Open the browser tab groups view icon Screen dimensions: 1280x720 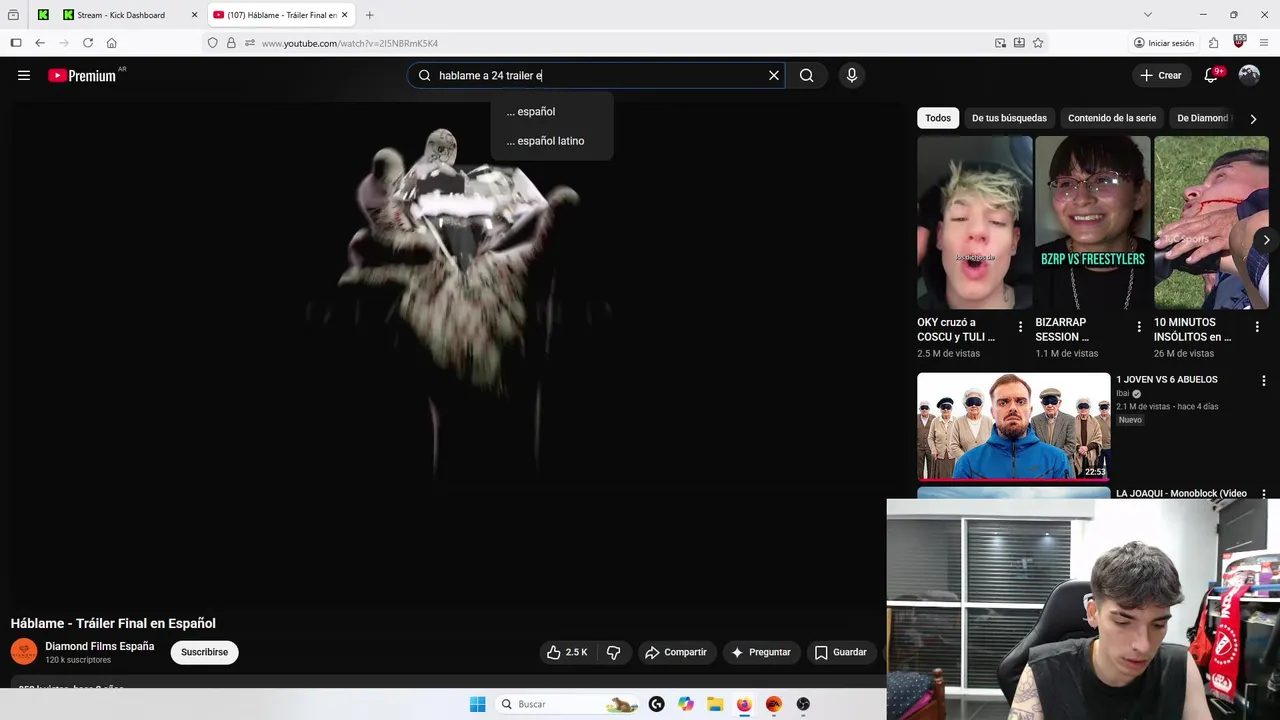click(x=13, y=15)
